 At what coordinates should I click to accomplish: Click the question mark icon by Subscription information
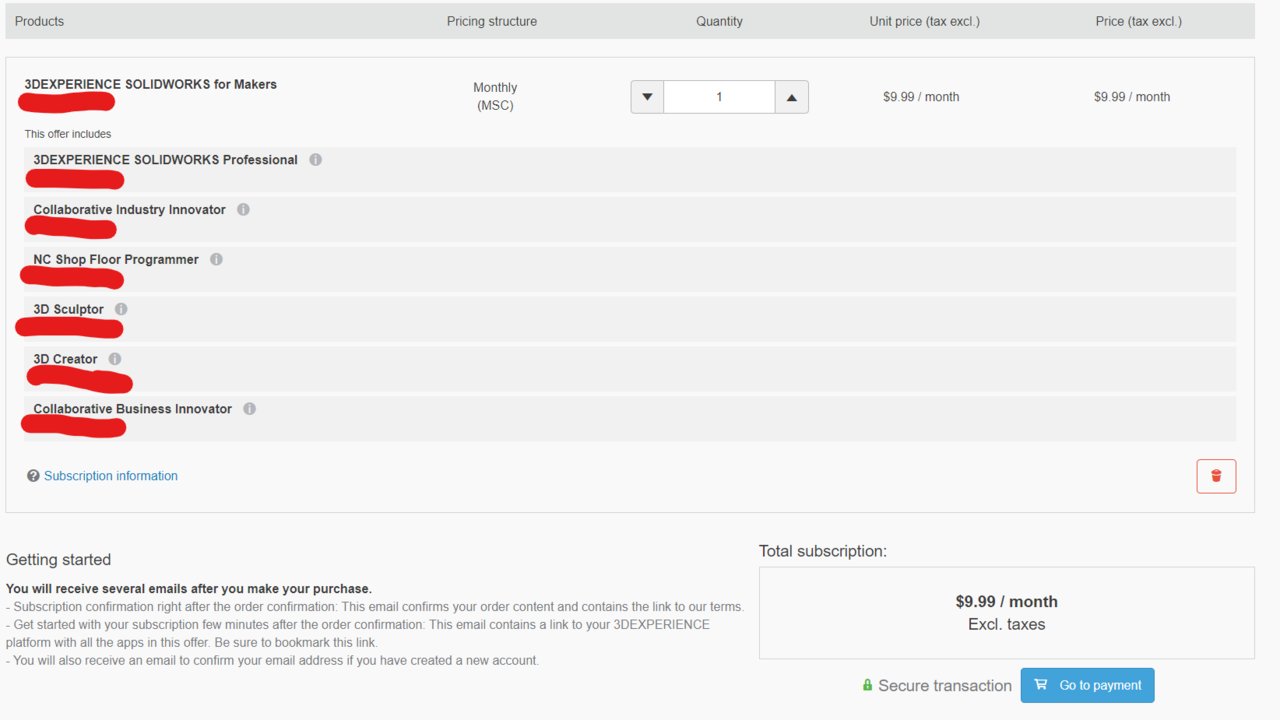point(33,476)
